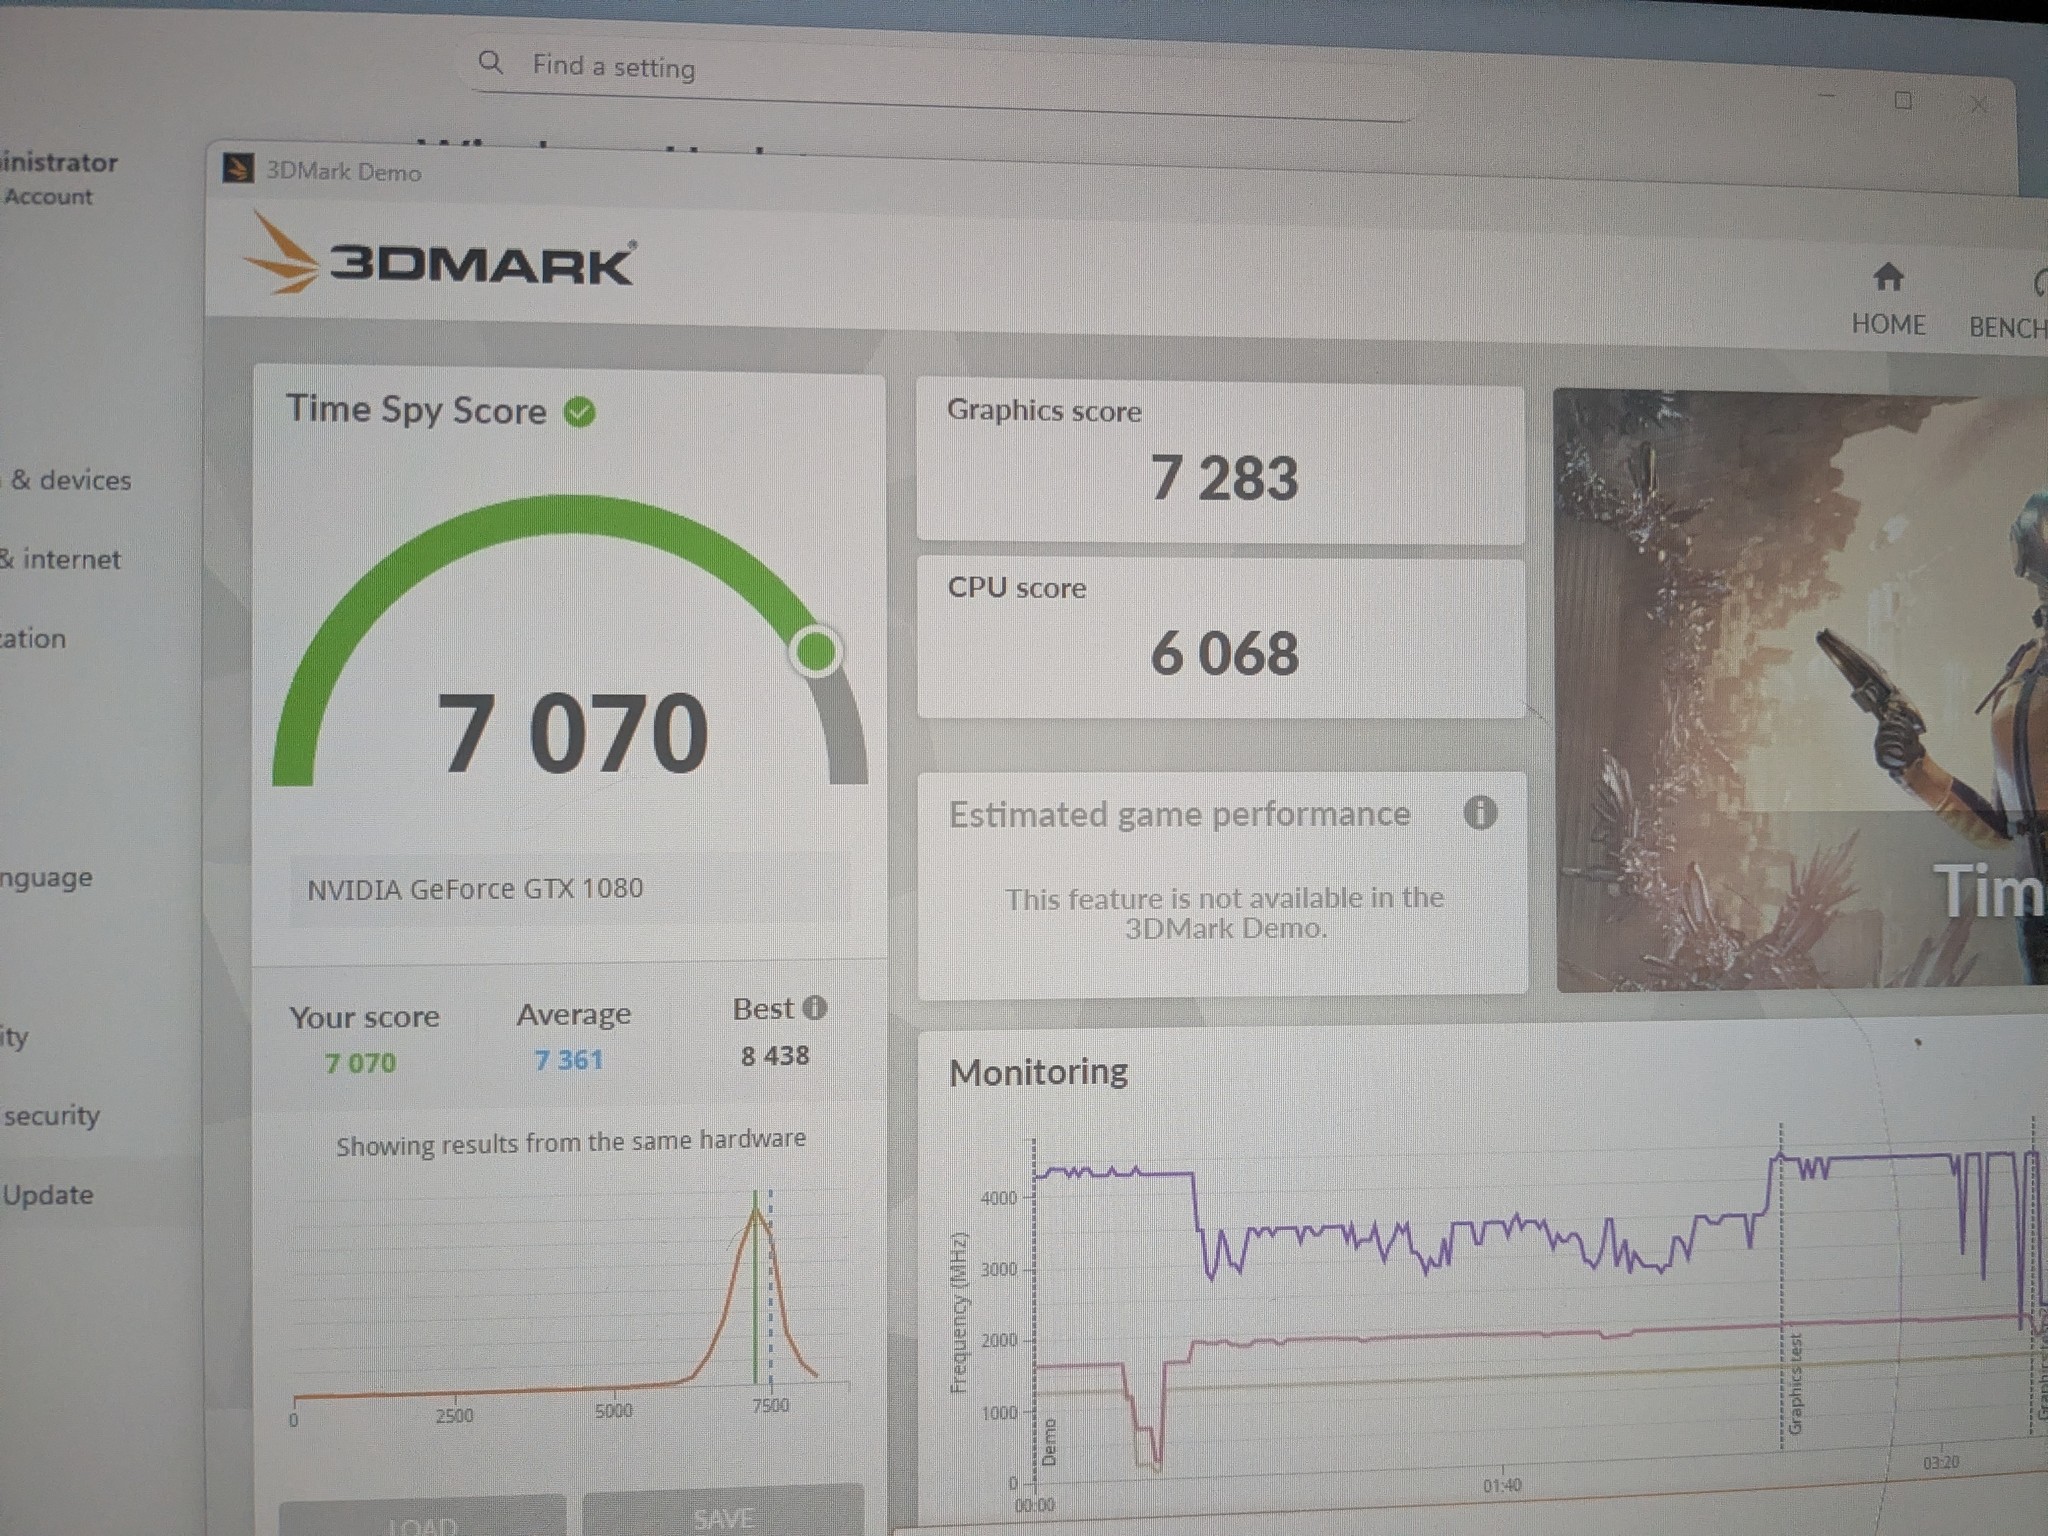2048x1536 pixels.
Task: Click the 3DMark Demo title bar icon
Action: [237, 168]
